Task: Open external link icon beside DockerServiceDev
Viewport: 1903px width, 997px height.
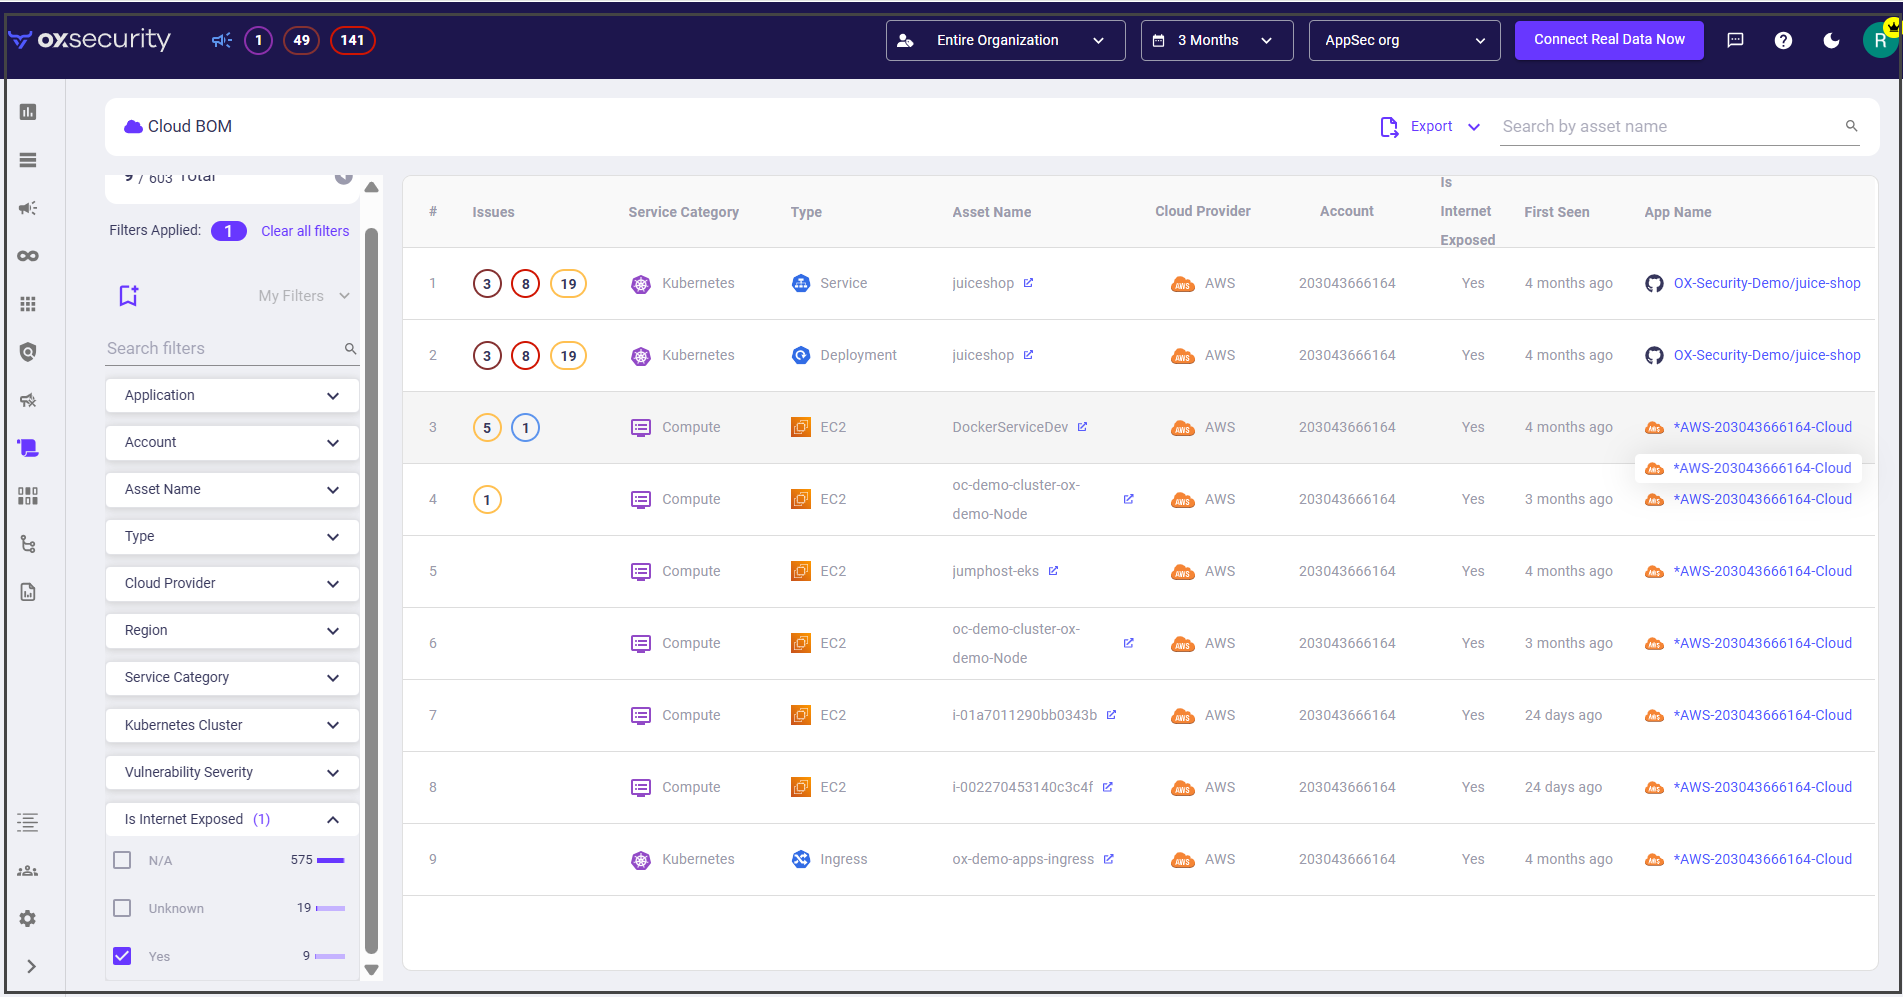Action: coord(1082,427)
